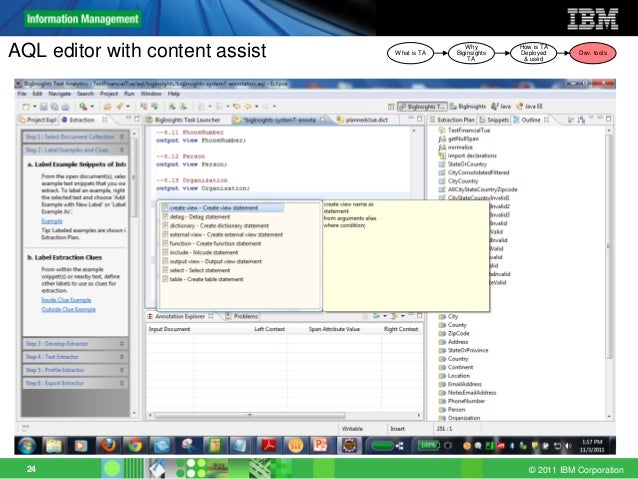Screen dimensions: 638x479
Task: Click the Print toolbar icon
Action: click(x=65, y=106)
